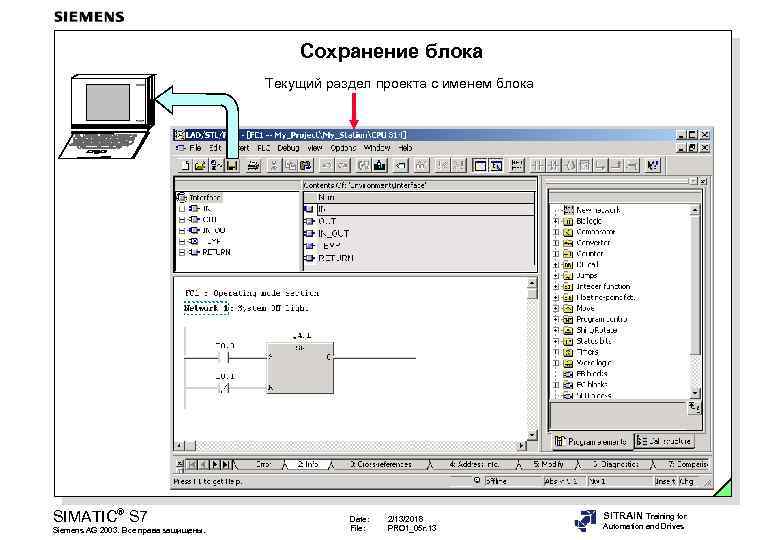The image size is (780, 540).
Task: Print the block using printer icon
Action: [254, 166]
